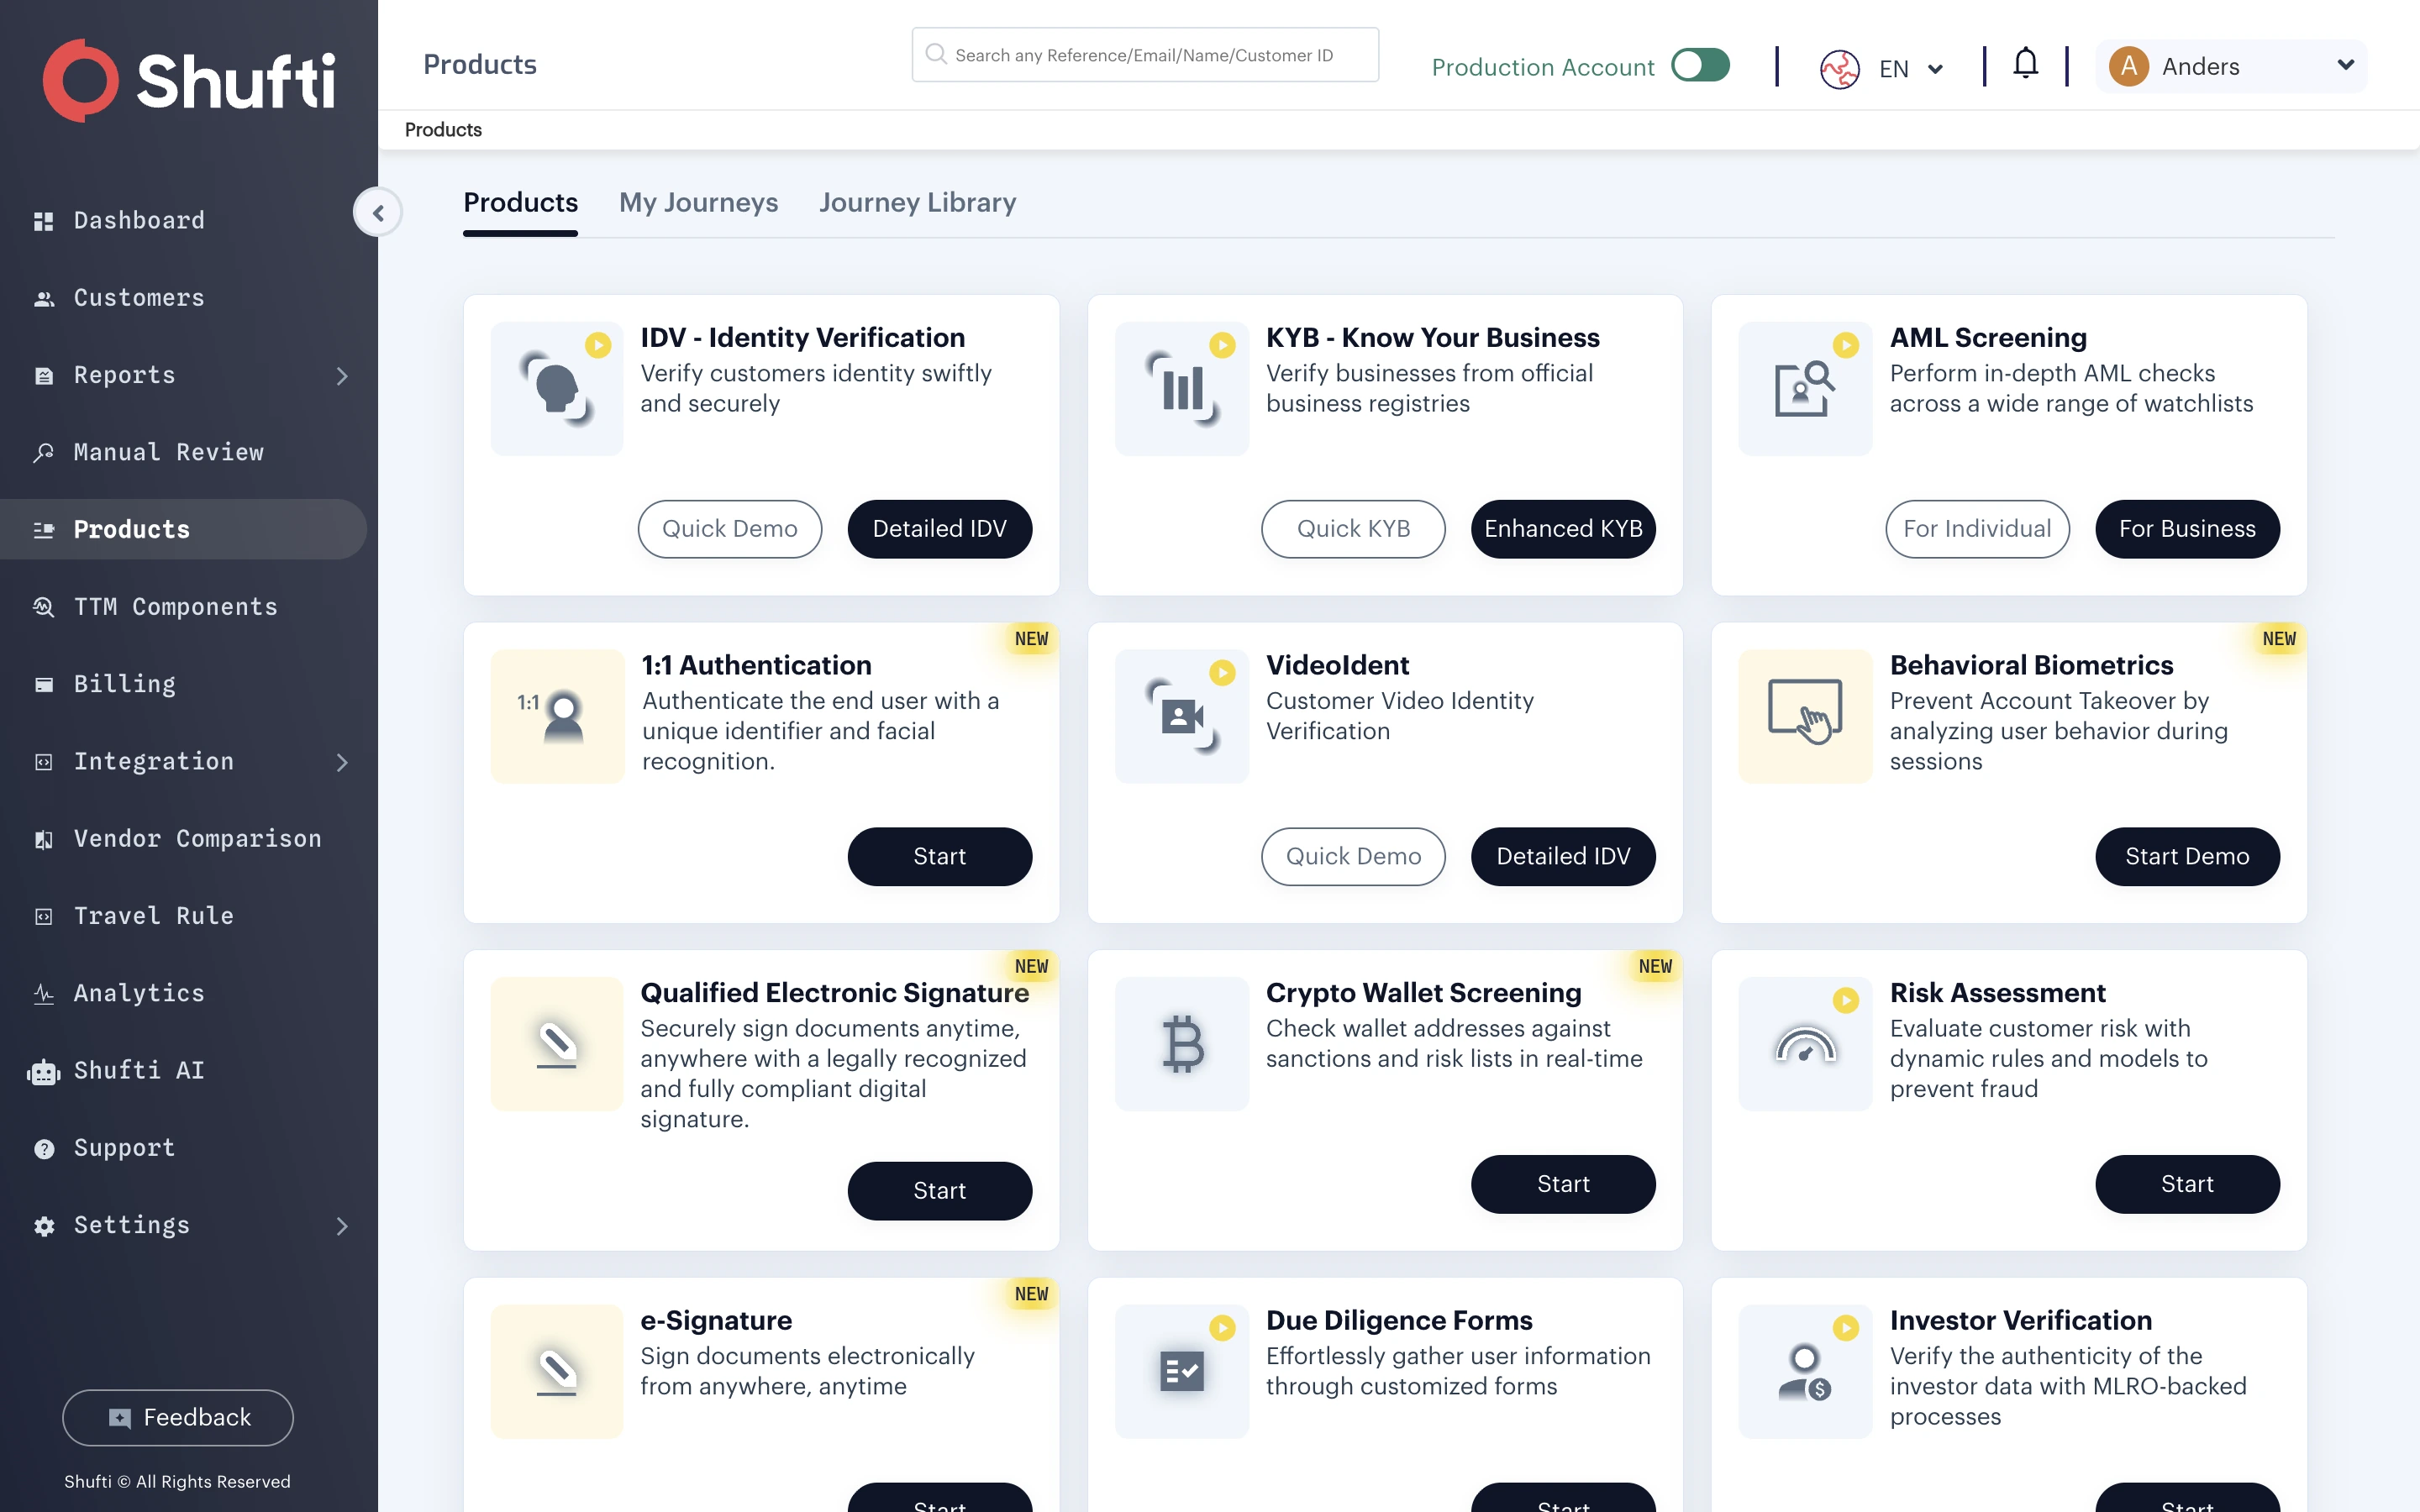Click the Crypto Wallet Screening bitcoin icon
The image size is (2420, 1512).
click(x=1182, y=1044)
